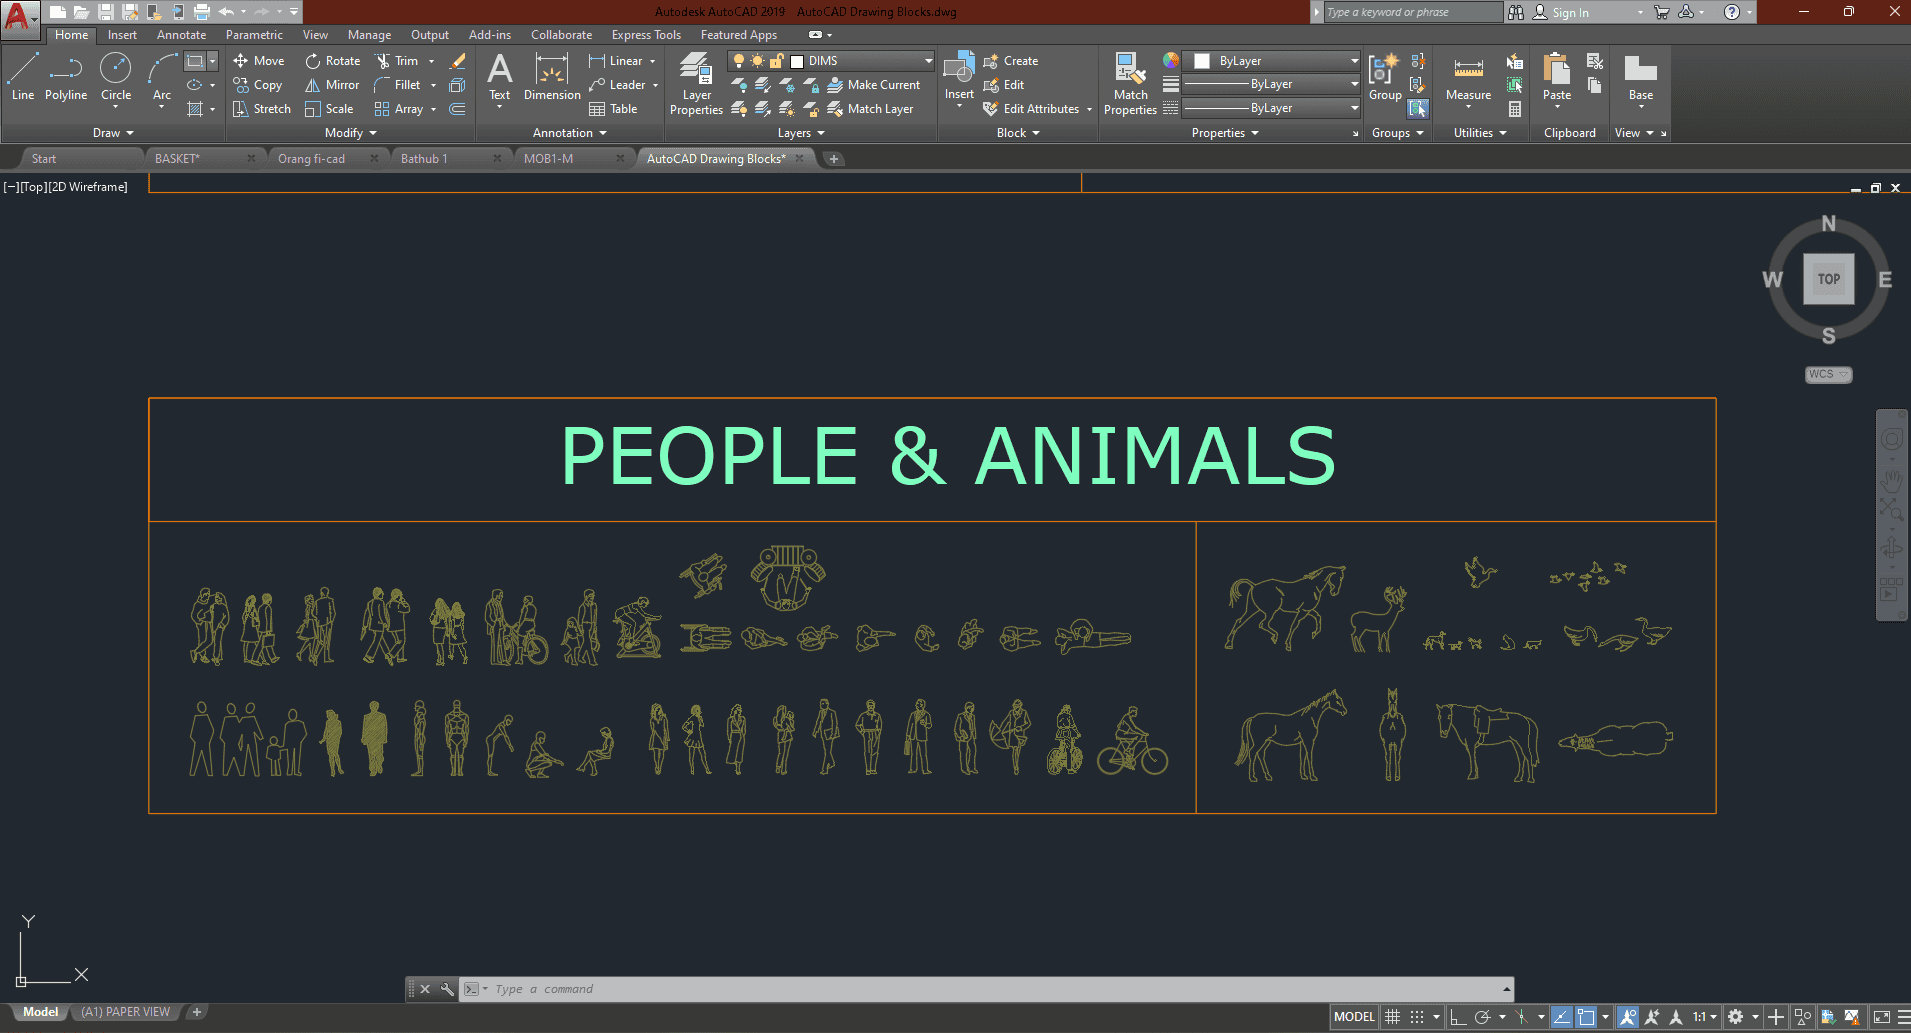
Task: Select the Line drawing tool
Action: [23, 78]
